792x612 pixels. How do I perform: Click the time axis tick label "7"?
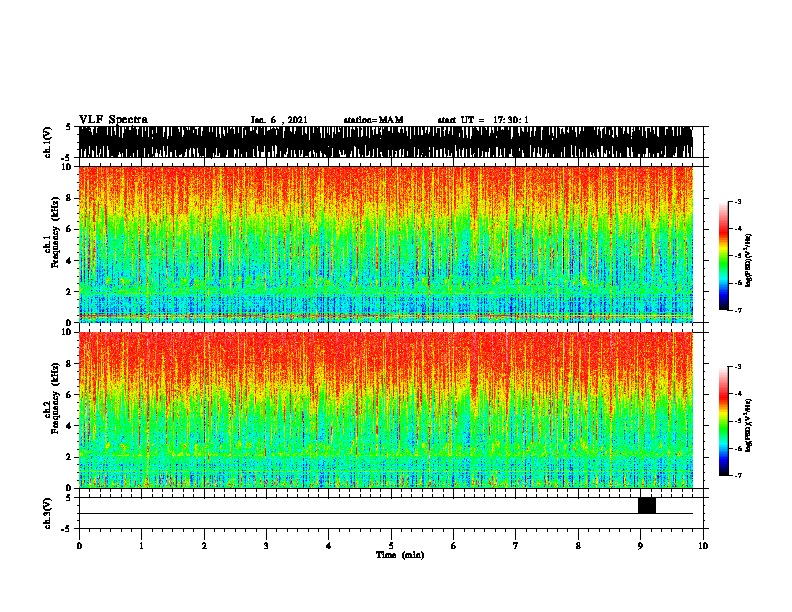click(x=516, y=546)
